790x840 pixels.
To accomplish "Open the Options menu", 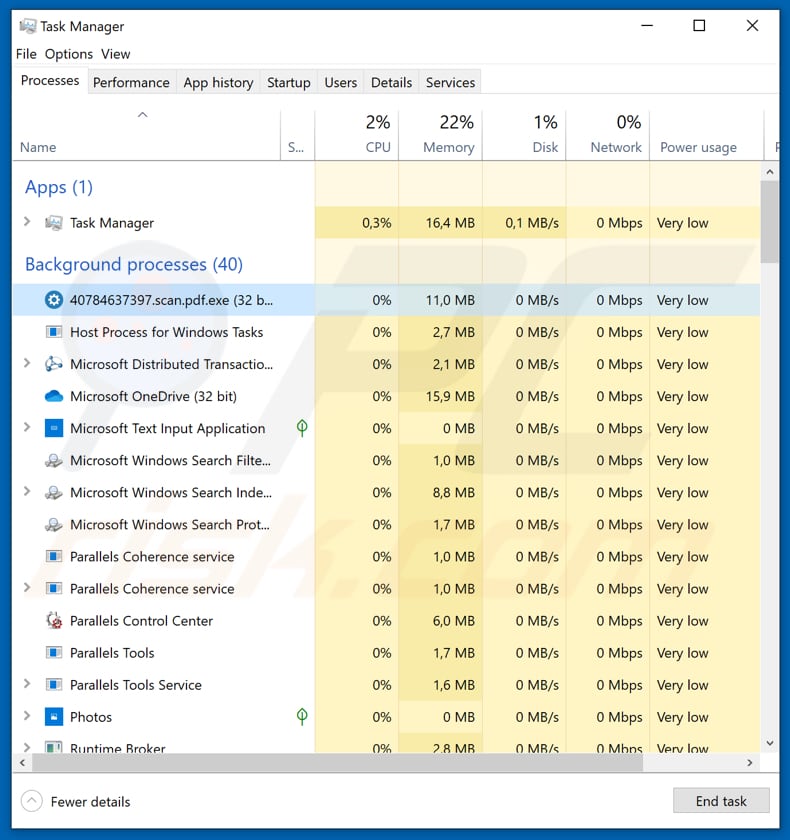I will [69, 54].
